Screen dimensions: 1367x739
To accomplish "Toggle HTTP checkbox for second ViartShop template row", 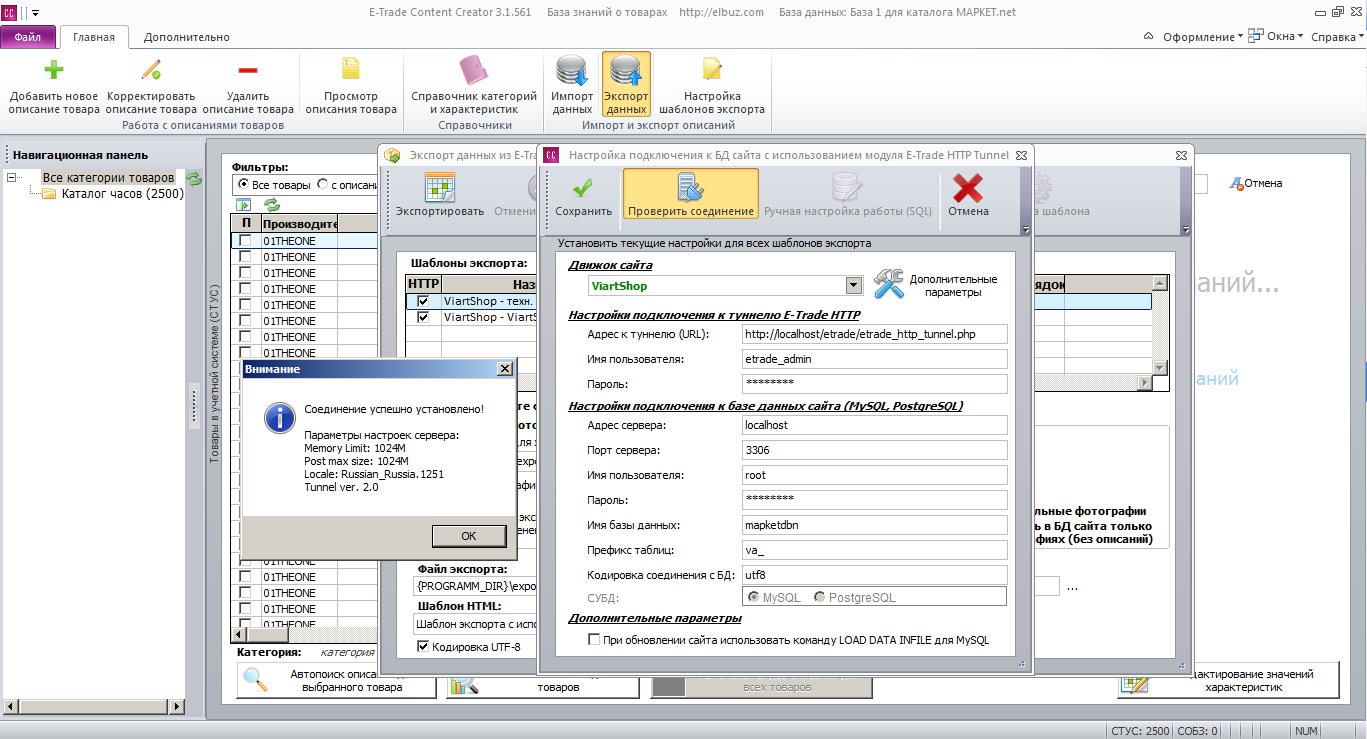I will tap(423, 317).
